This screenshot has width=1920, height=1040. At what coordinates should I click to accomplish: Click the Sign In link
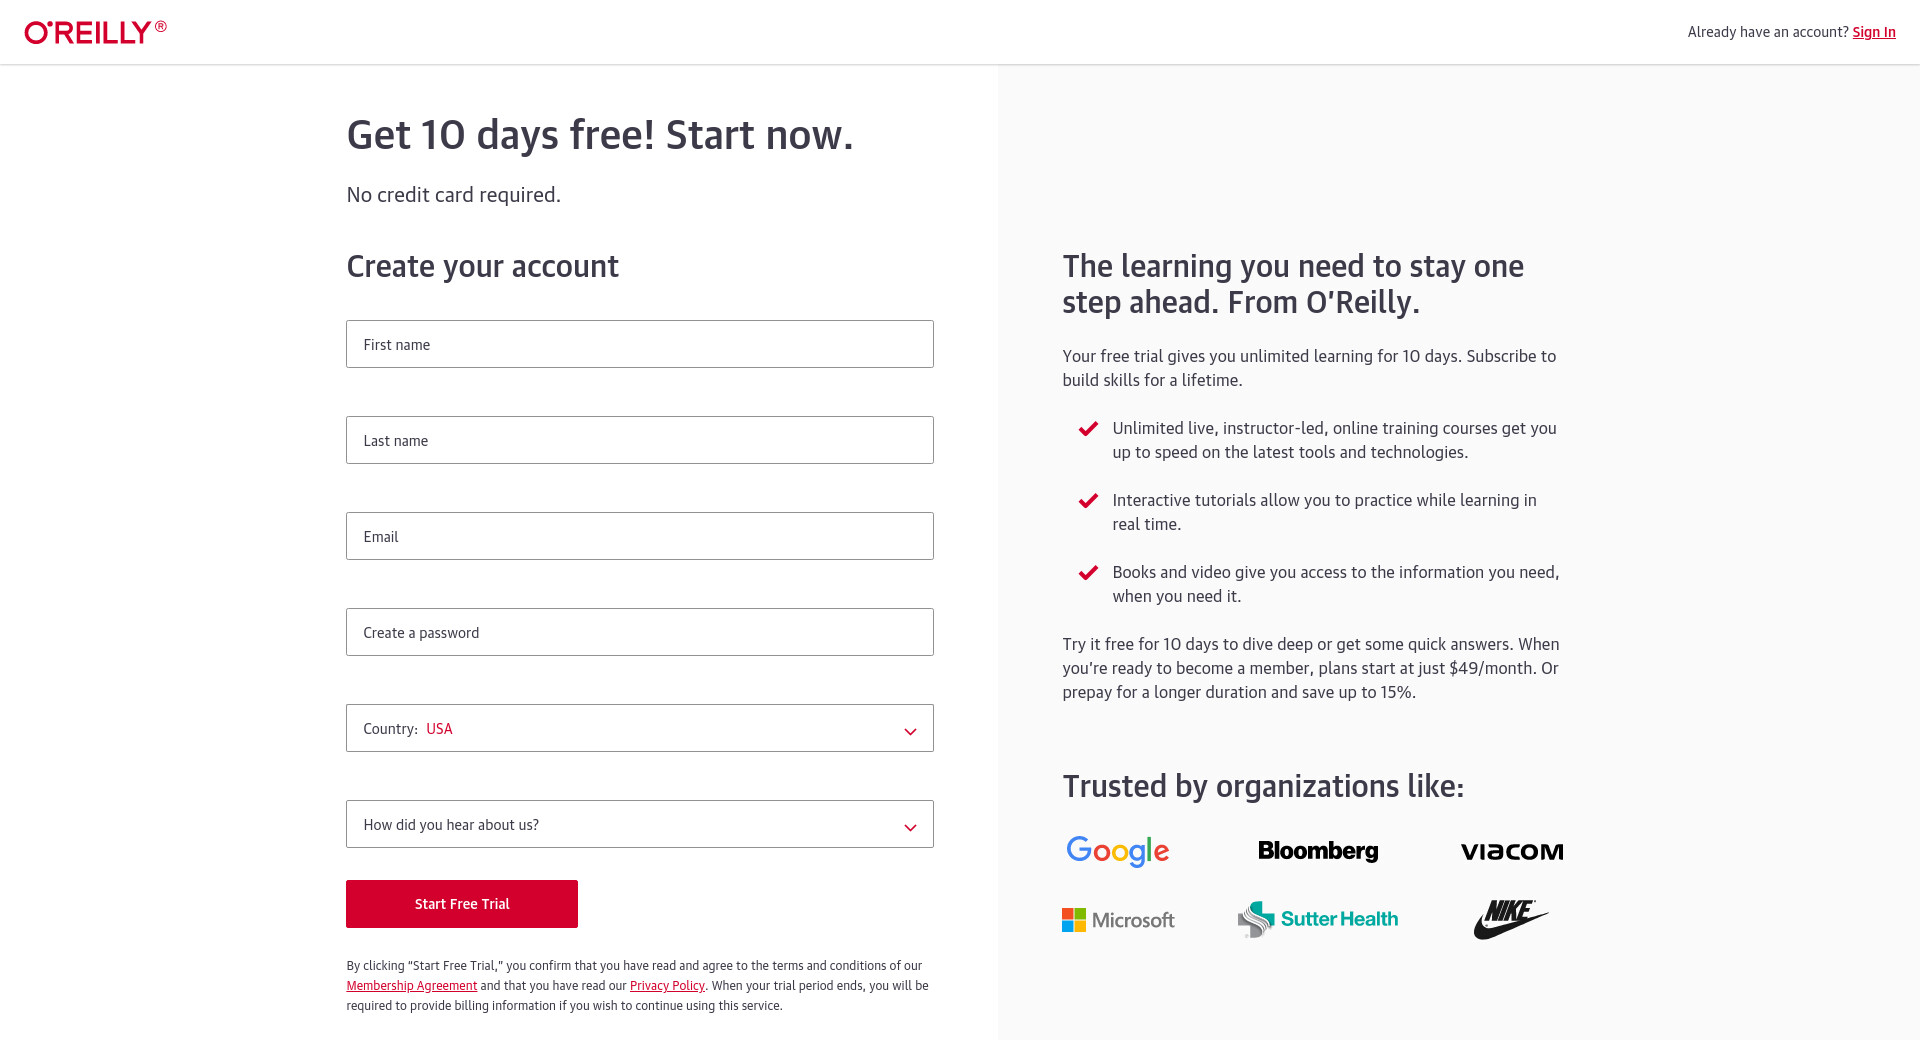pos(1873,32)
